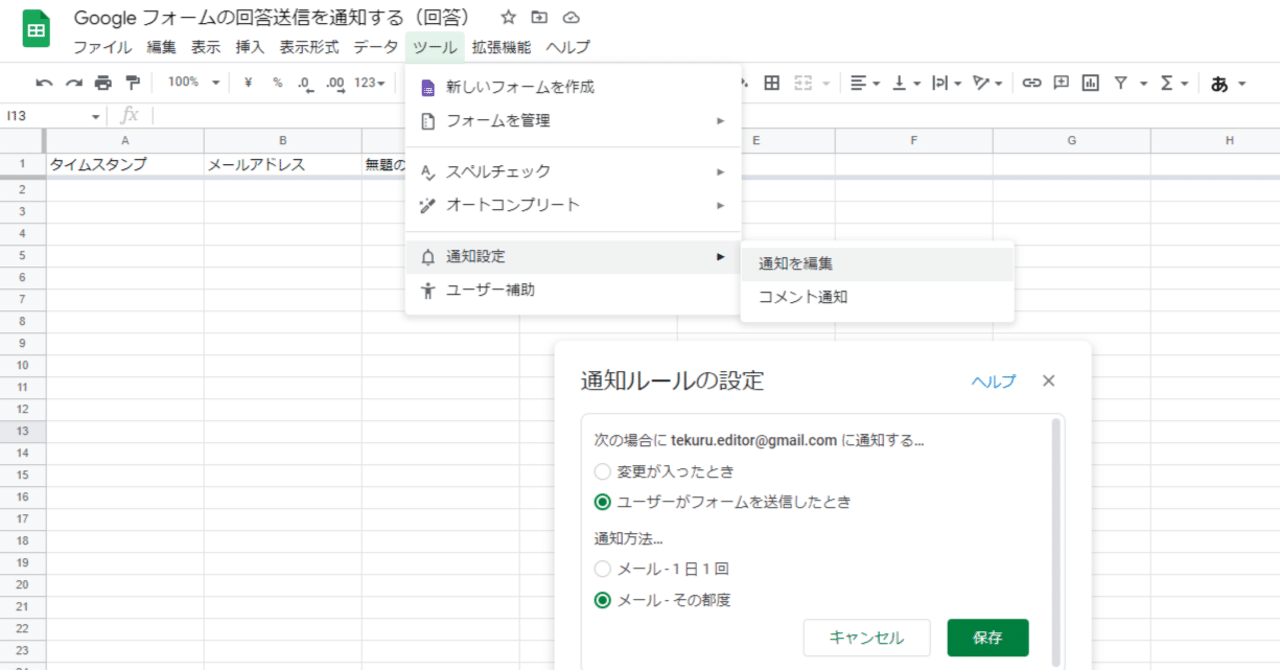Select the paint format tool
This screenshot has width=1280, height=670.
point(132,82)
